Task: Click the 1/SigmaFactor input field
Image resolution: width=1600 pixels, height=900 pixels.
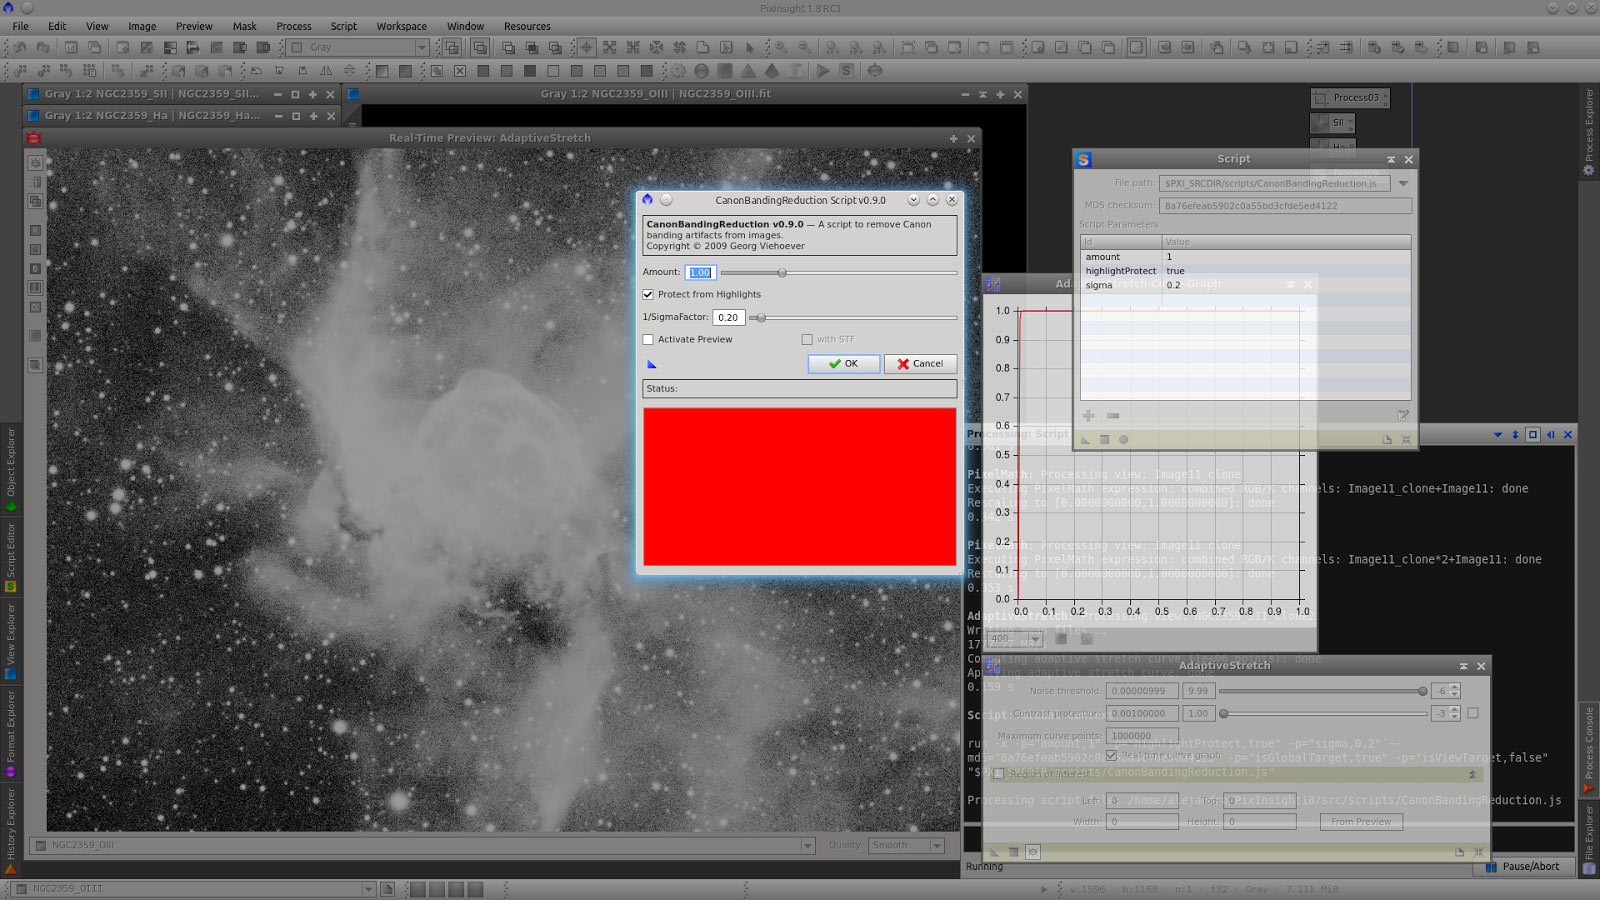Action: (728, 317)
